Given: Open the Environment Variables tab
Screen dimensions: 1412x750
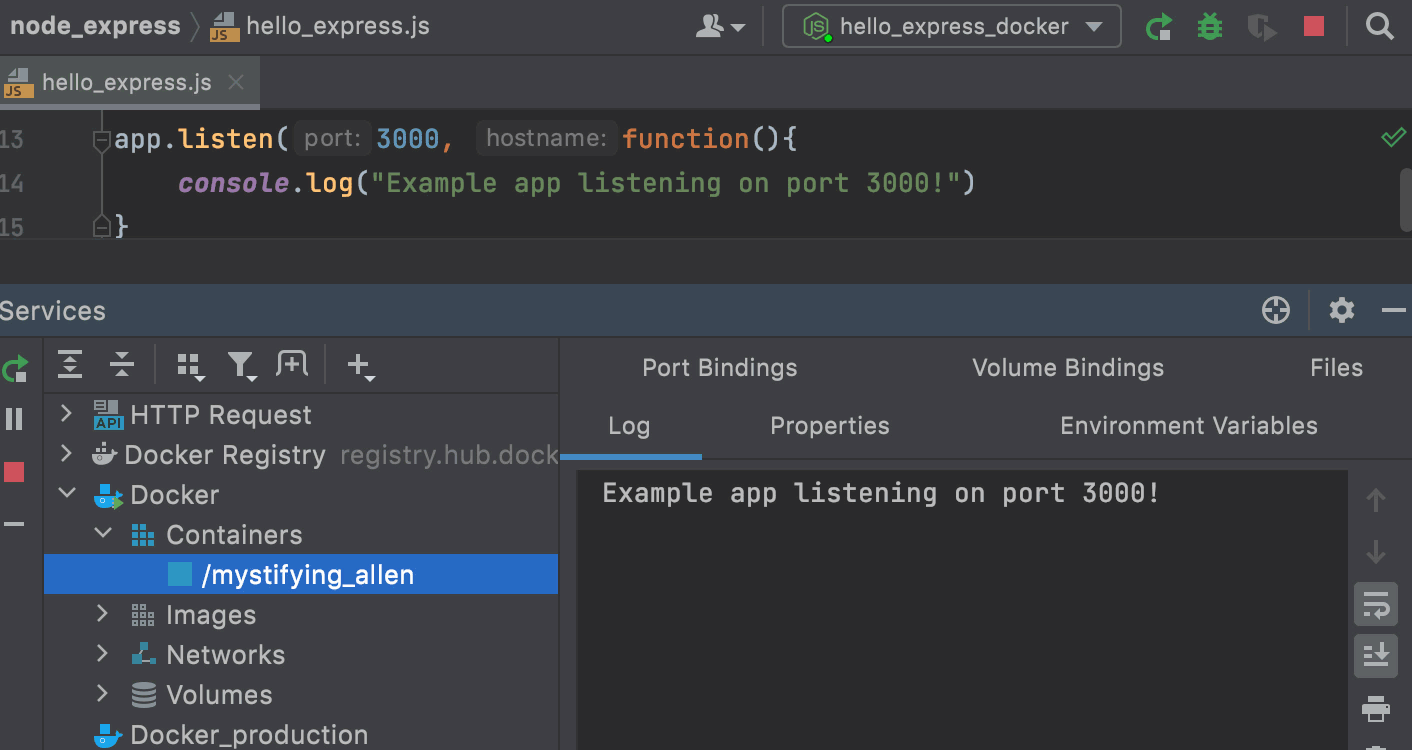Looking at the screenshot, I should click(x=1188, y=426).
